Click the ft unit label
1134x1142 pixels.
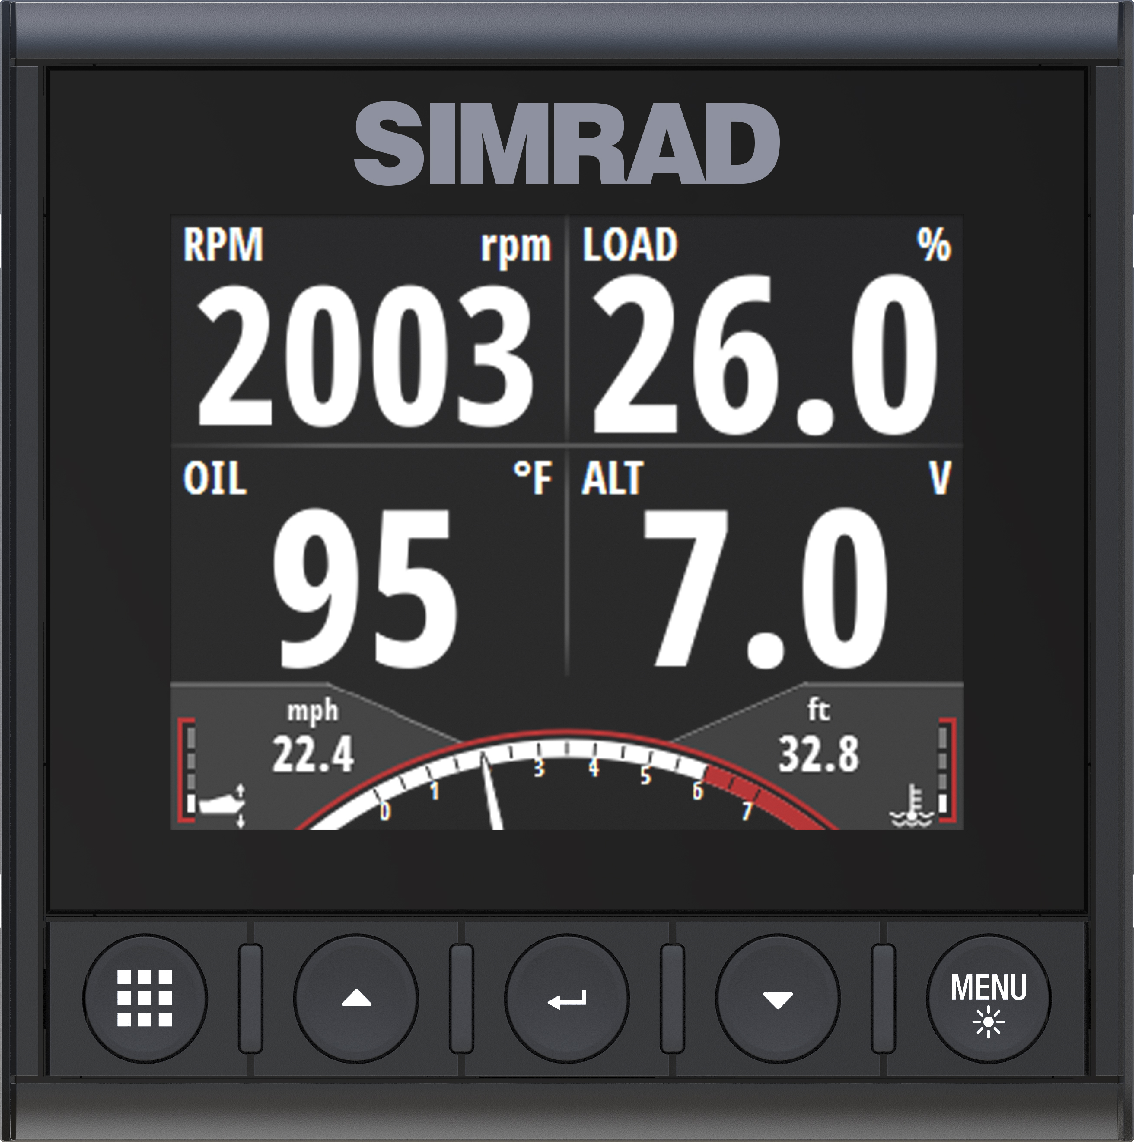click(x=819, y=709)
